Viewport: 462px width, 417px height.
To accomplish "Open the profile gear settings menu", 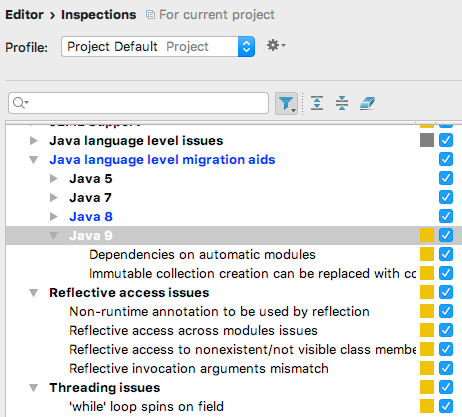I will pos(276,45).
